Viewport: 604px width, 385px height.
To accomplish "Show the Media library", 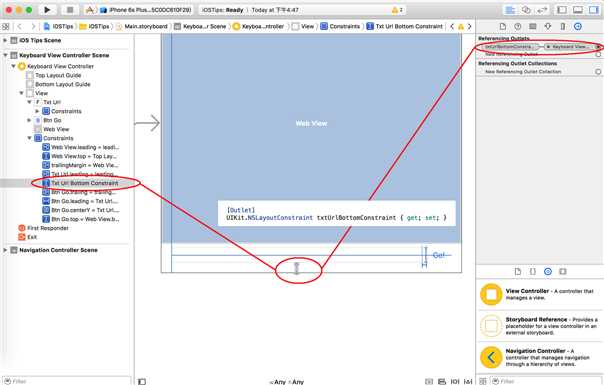I will [x=563, y=271].
